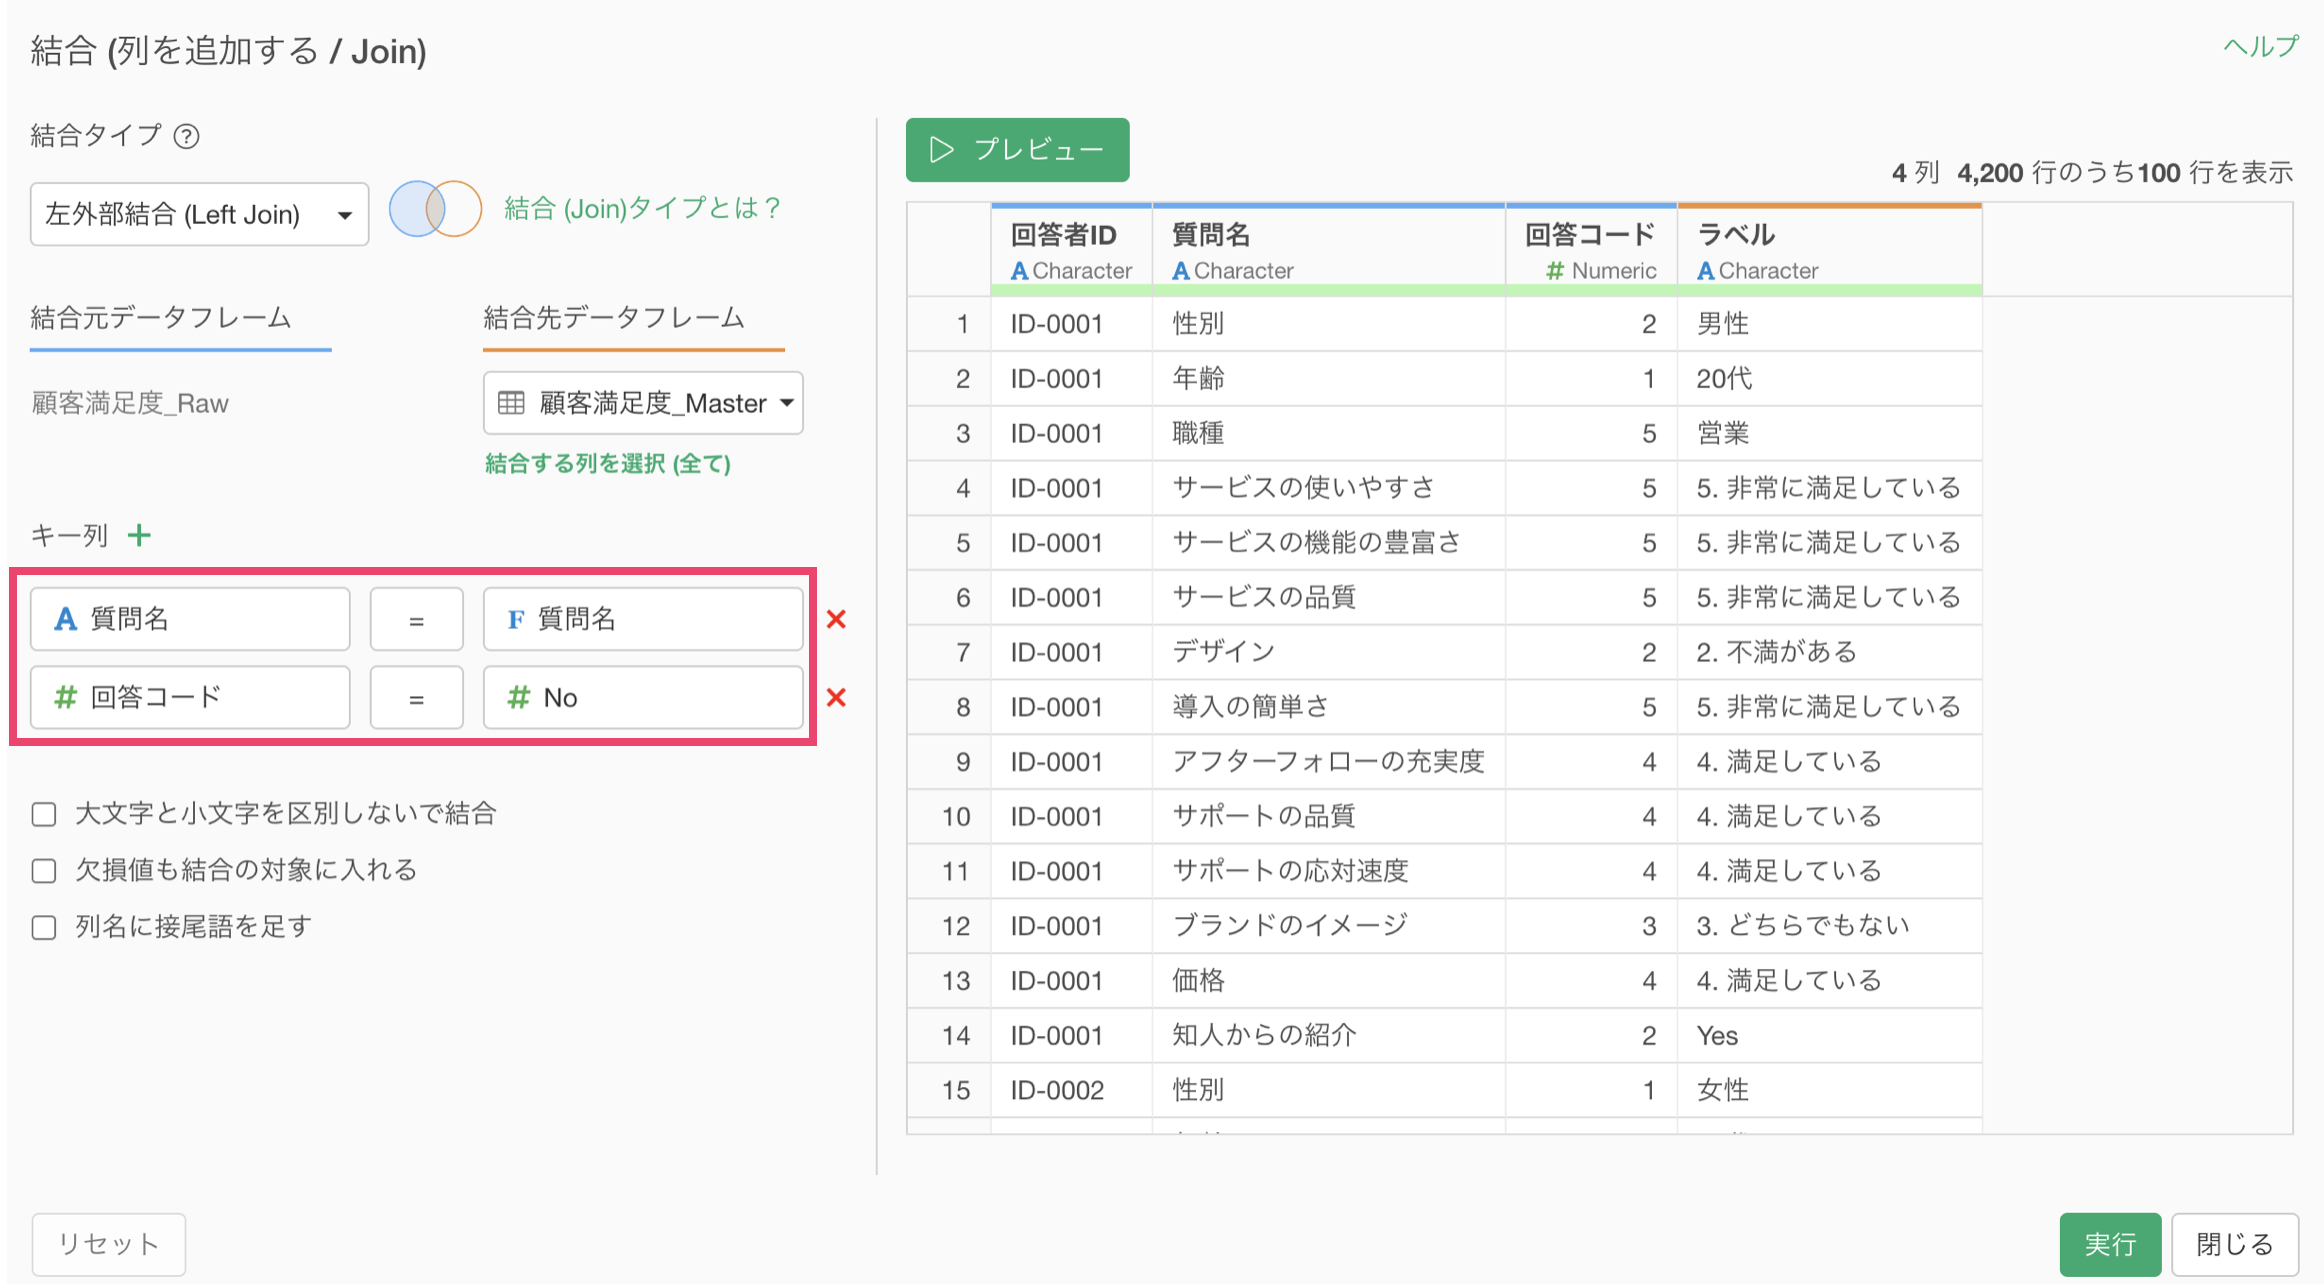Select the 結合先データフレーム tab header

(614, 318)
